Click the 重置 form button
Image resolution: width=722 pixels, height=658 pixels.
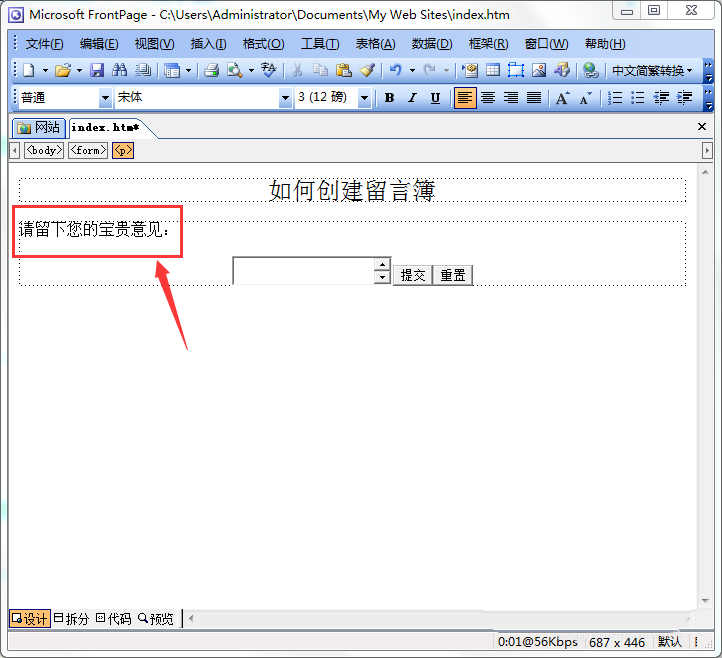coord(453,275)
